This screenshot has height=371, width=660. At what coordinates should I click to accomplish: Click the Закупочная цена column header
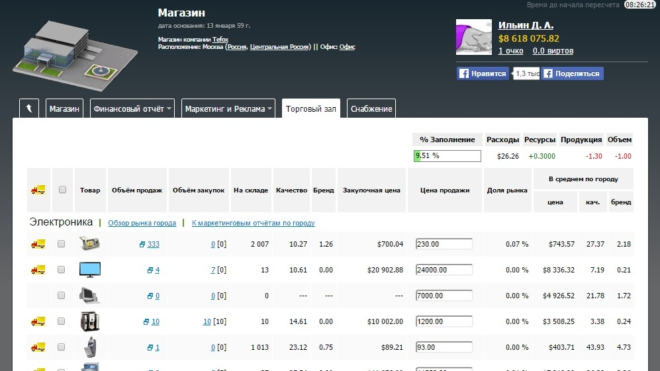click(x=371, y=190)
